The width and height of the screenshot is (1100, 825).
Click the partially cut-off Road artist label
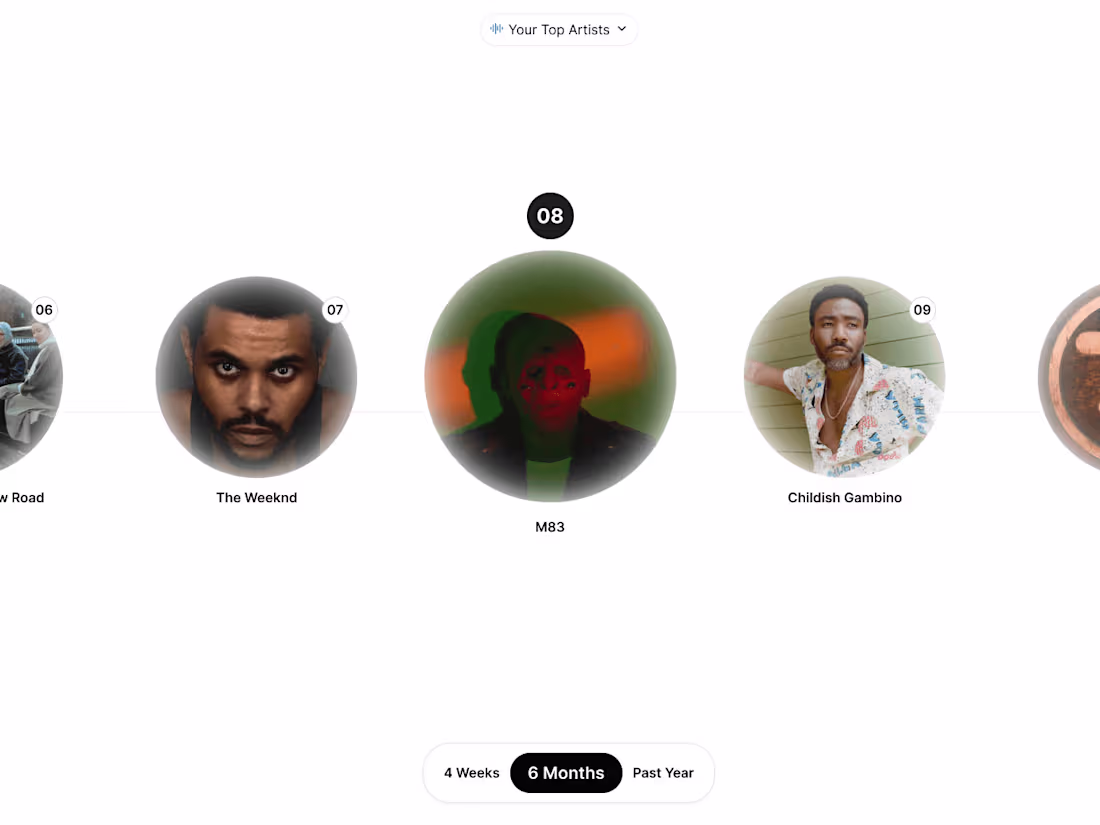(x=22, y=497)
